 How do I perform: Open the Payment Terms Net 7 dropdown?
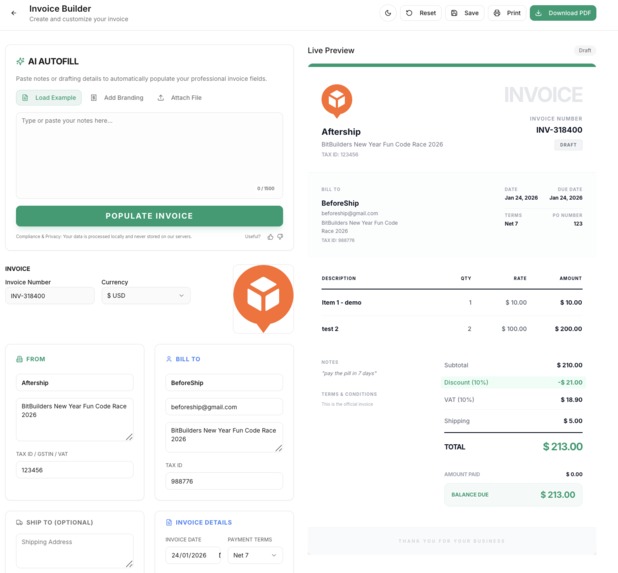(255, 555)
